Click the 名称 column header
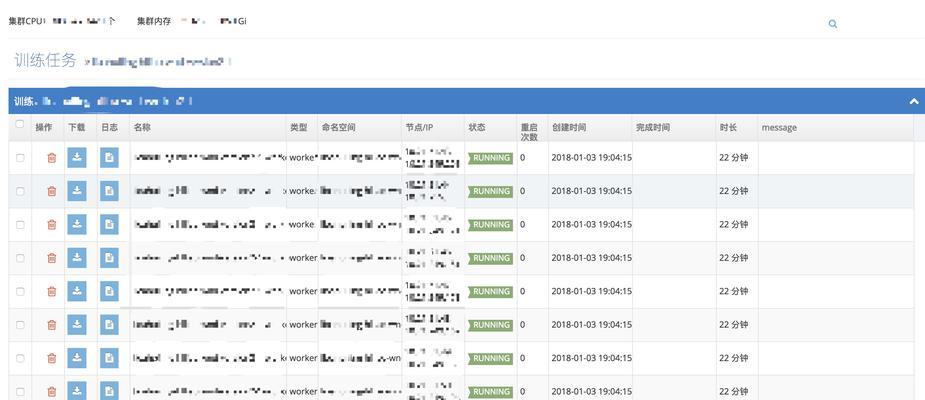 [142, 127]
